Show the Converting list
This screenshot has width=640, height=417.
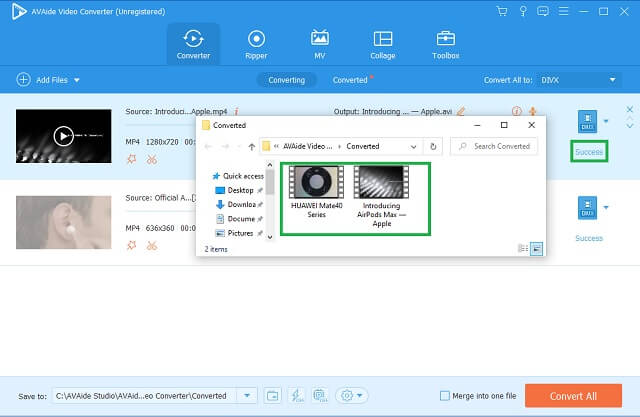pos(287,80)
